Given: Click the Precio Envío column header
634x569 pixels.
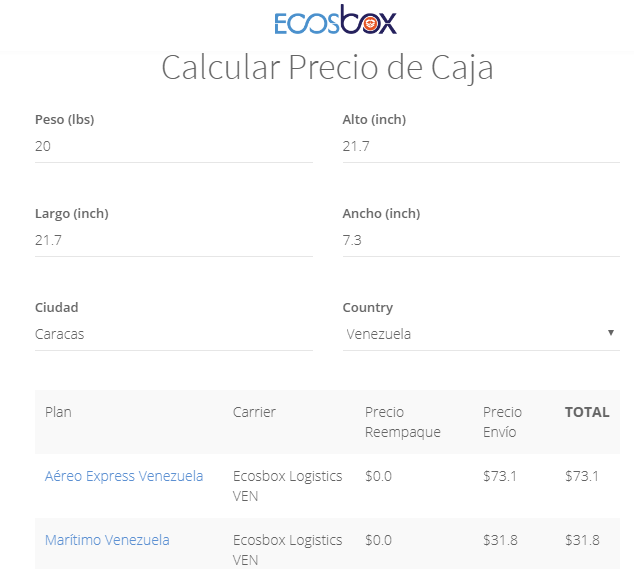Looking at the screenshot, I should click(502, 422).
